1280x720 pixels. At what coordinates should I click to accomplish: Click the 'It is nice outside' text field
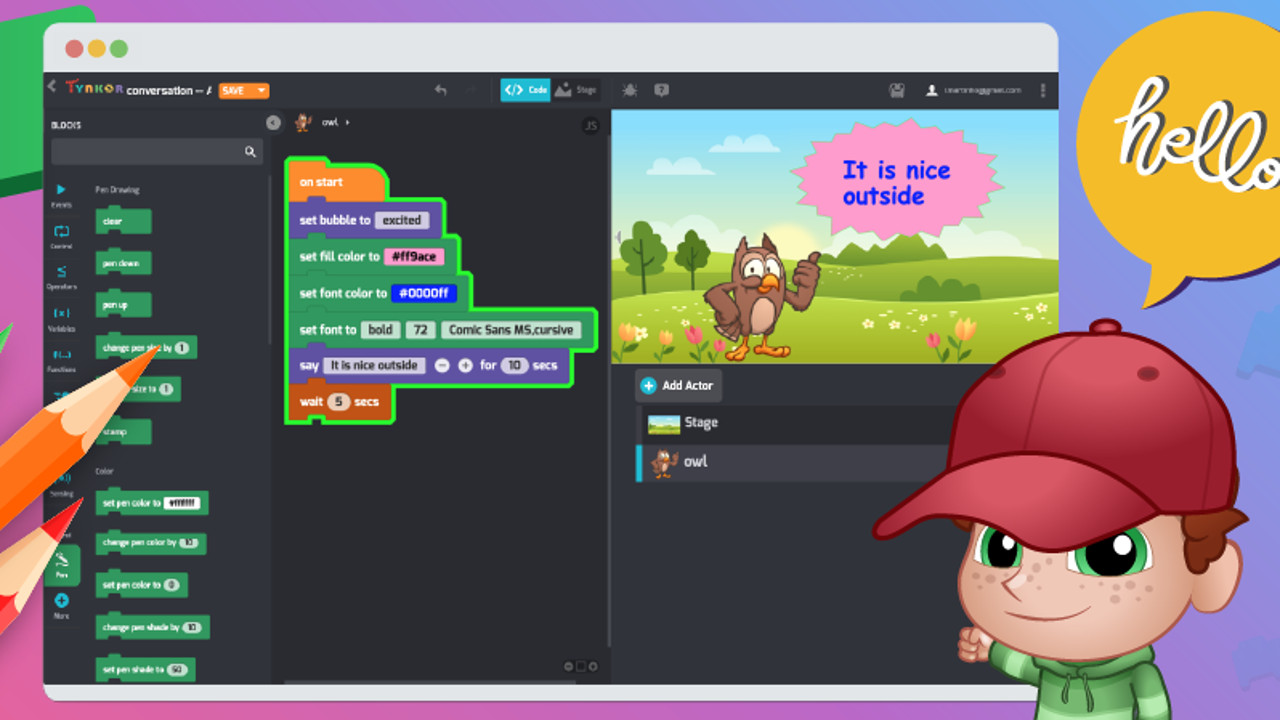(x=375, y=366)
